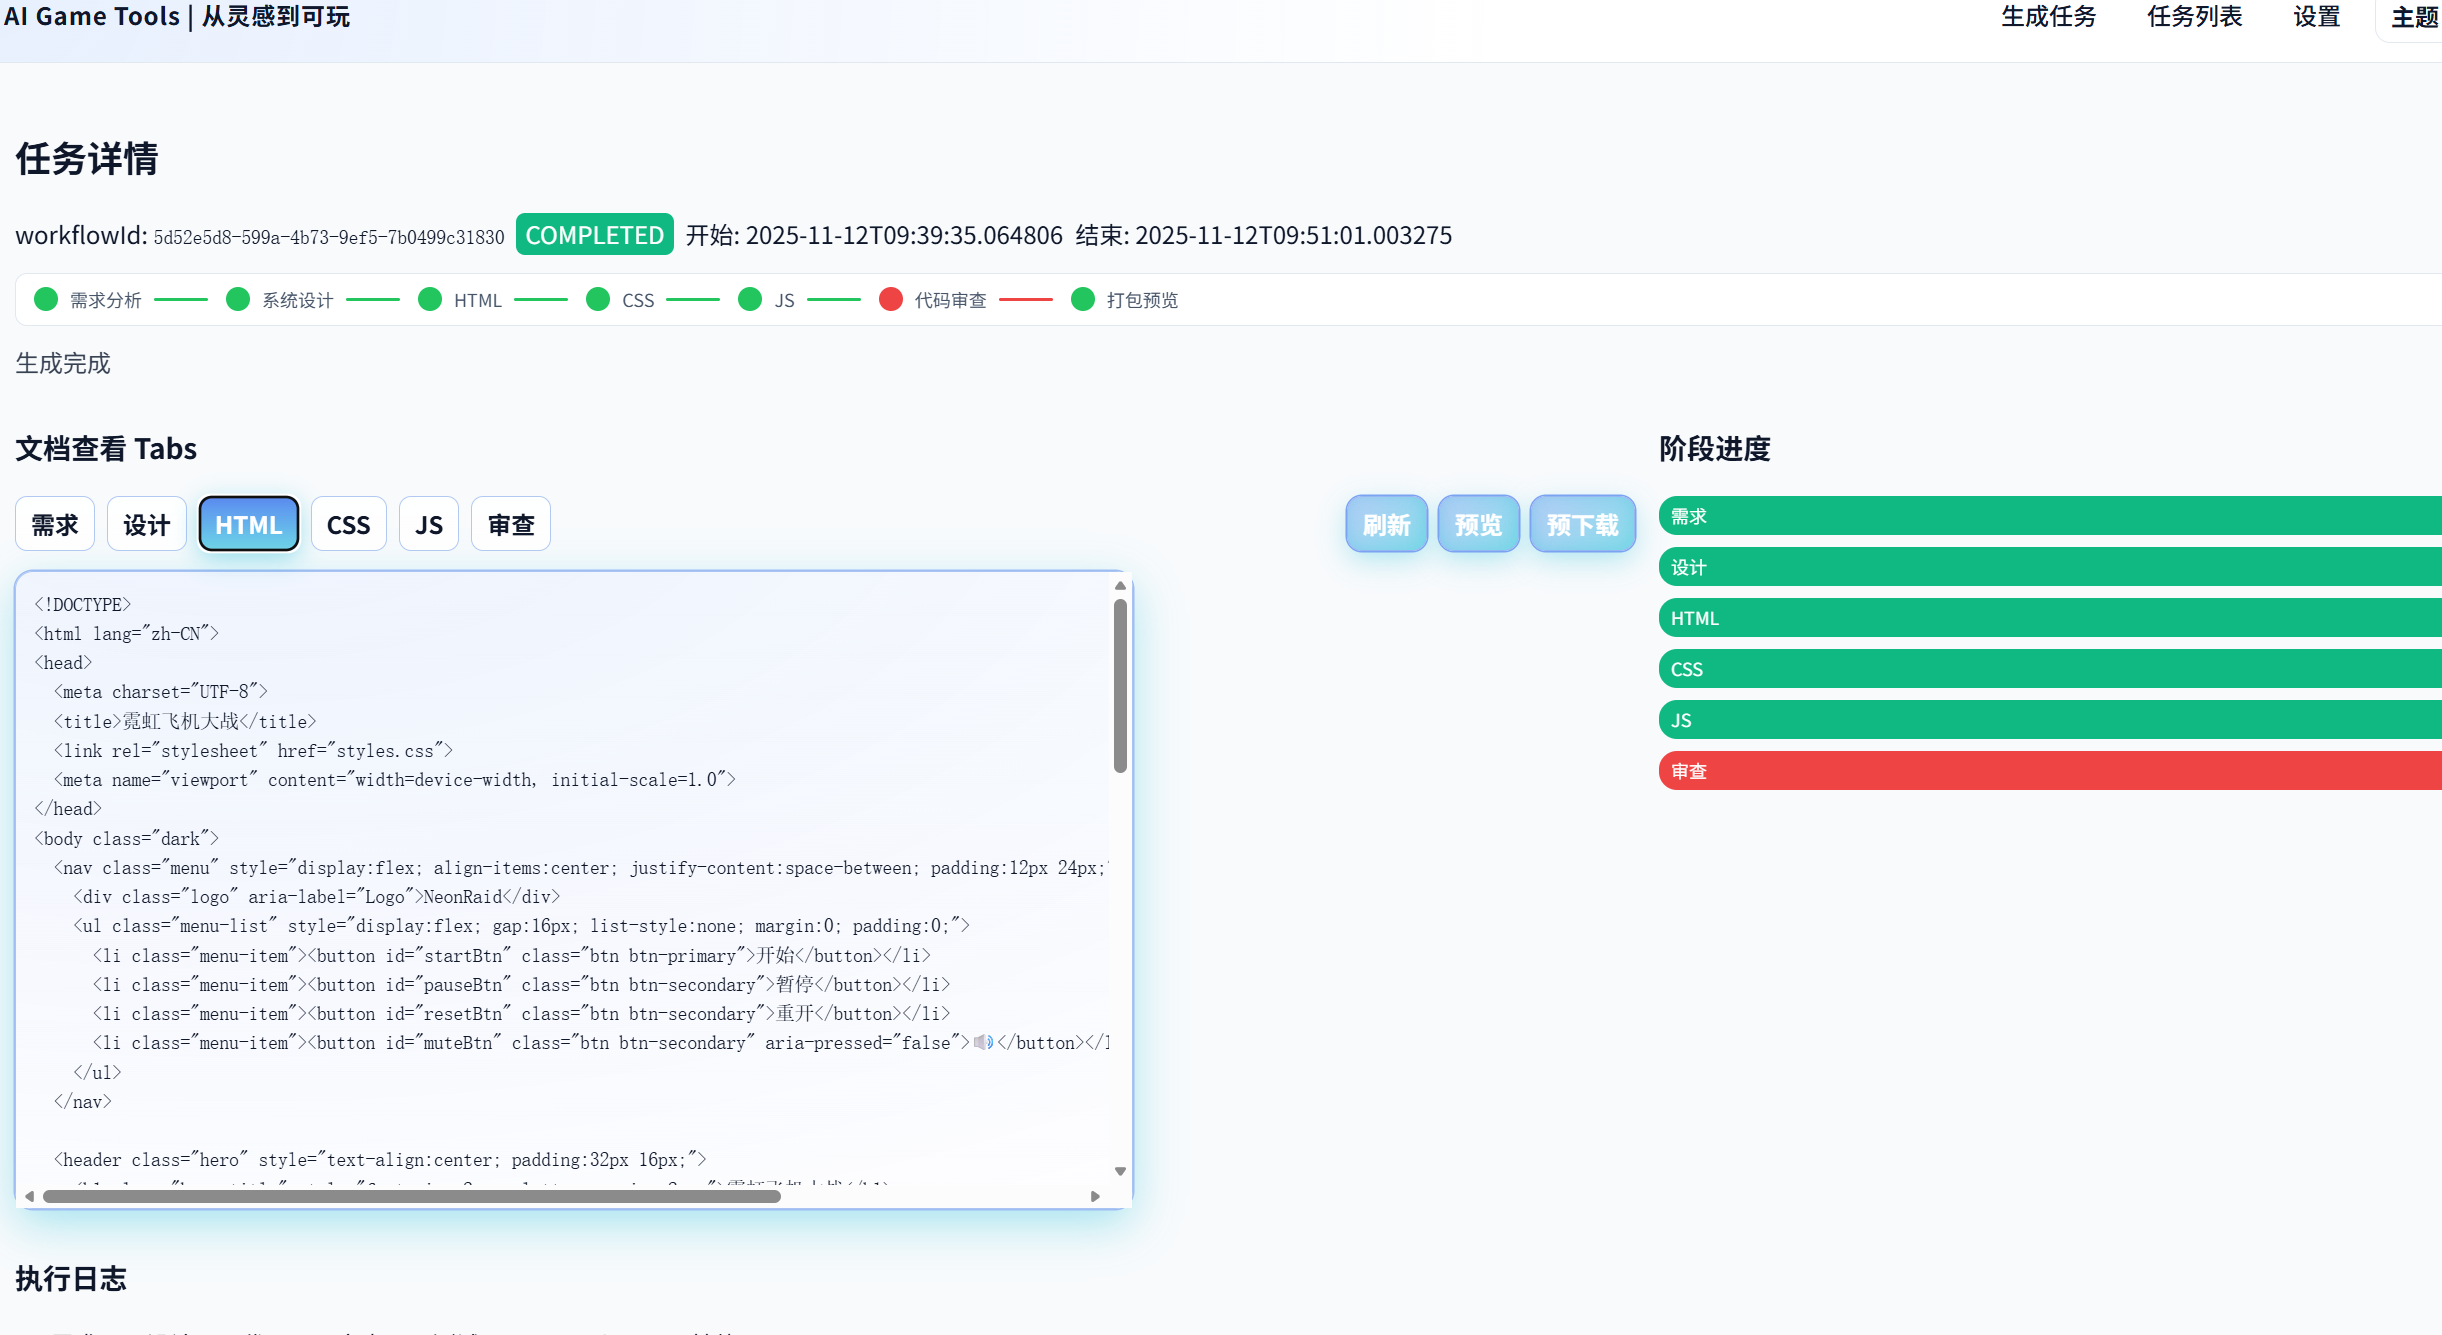Click the HTML step status dot
Image resolution: width=2442 pixels, height=1335 pixels.
point(430,299)
